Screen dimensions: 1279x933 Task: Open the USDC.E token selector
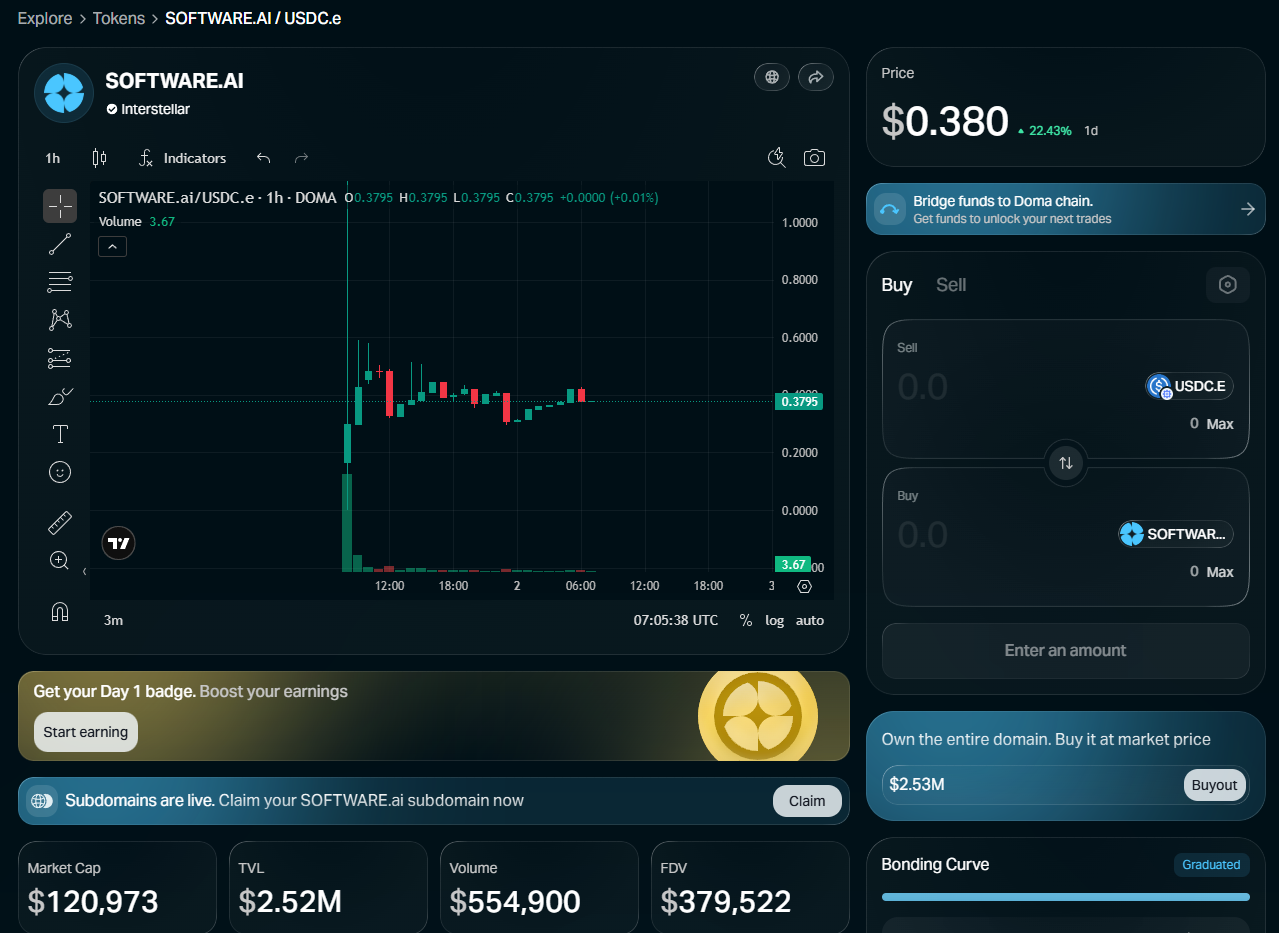[1190, 386]
